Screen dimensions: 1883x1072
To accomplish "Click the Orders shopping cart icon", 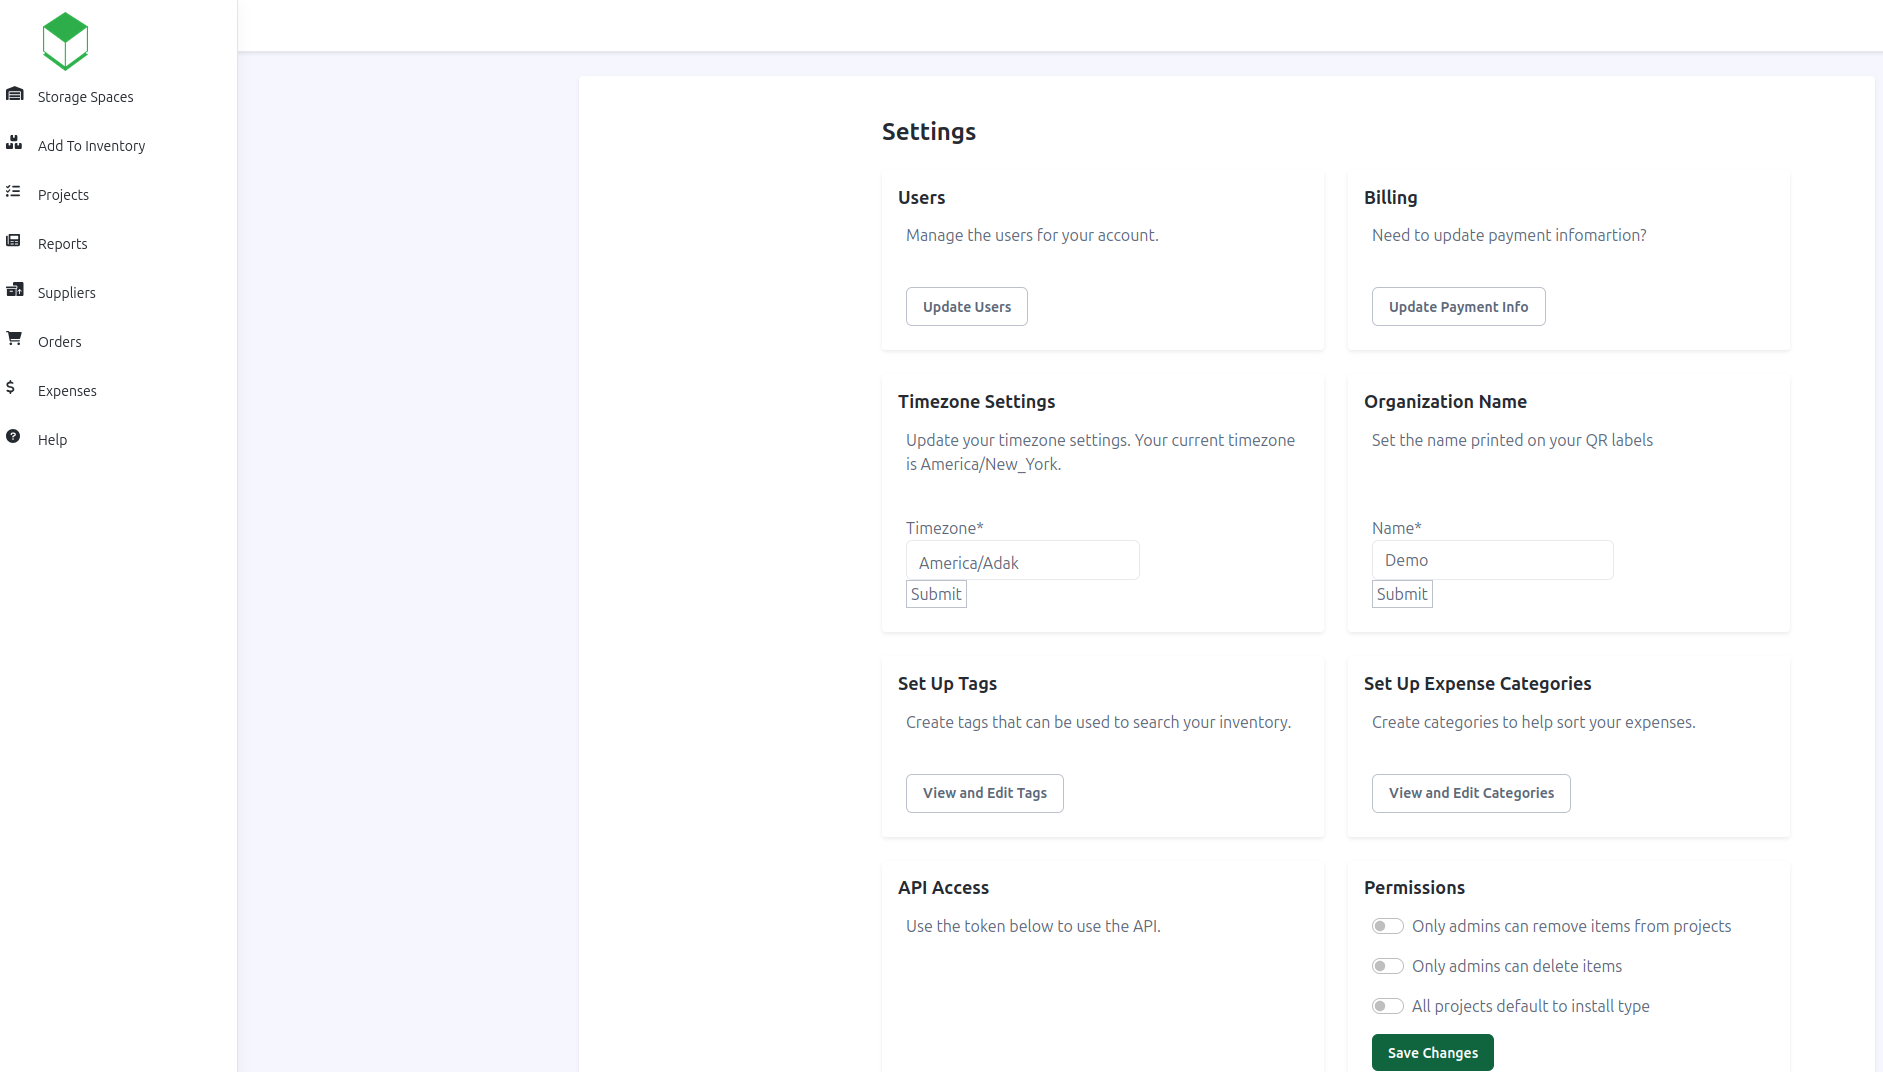I will tap(14, 338).
